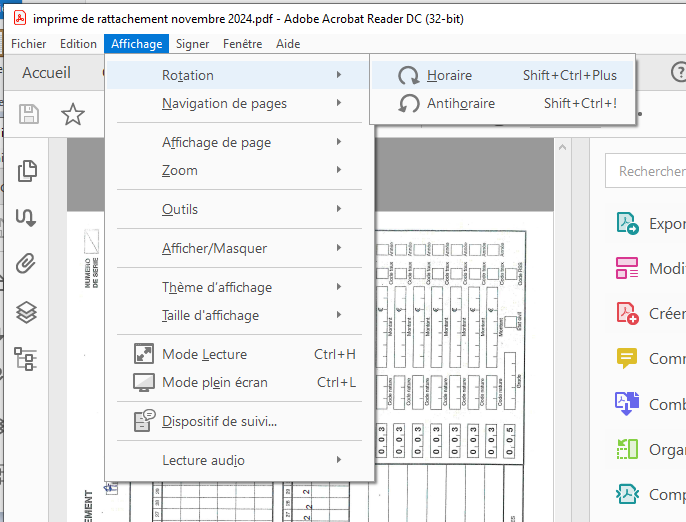The height and width of the screenshot is (522, 686).
Task: Expand the Lecture audio submenu arrow
Action: (x=339, y=459)
